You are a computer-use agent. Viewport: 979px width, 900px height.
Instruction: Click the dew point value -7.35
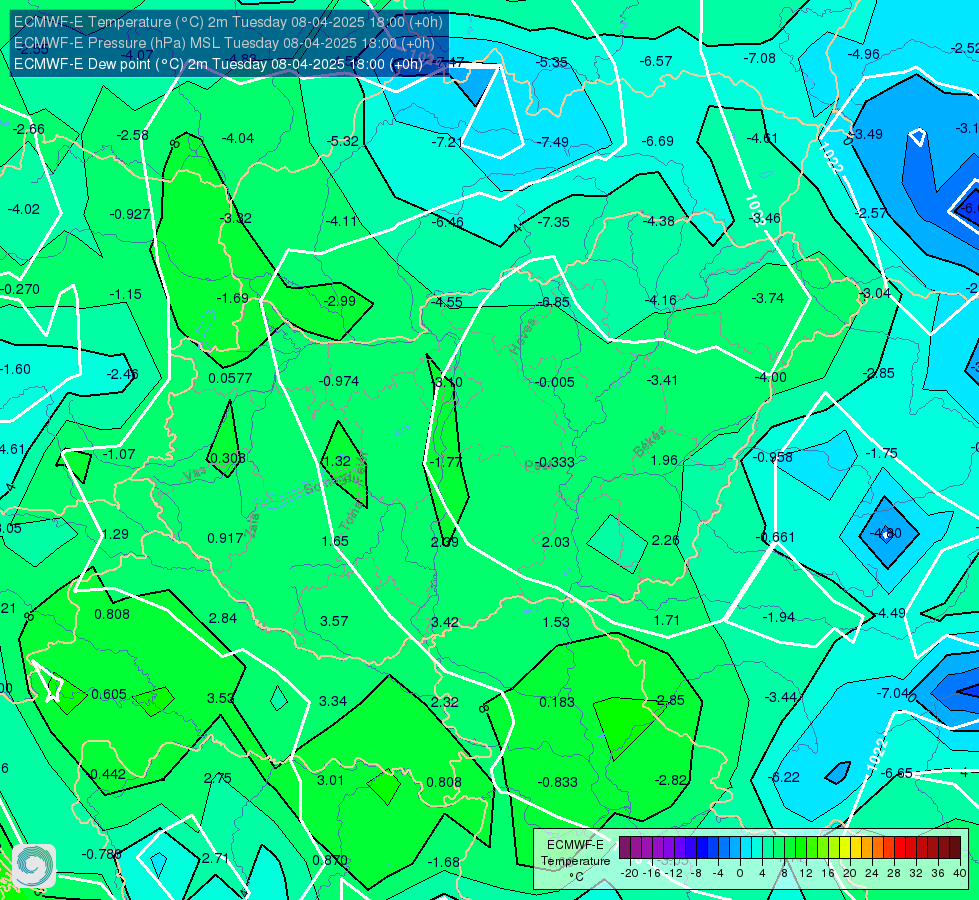click(x=553, y=222)
